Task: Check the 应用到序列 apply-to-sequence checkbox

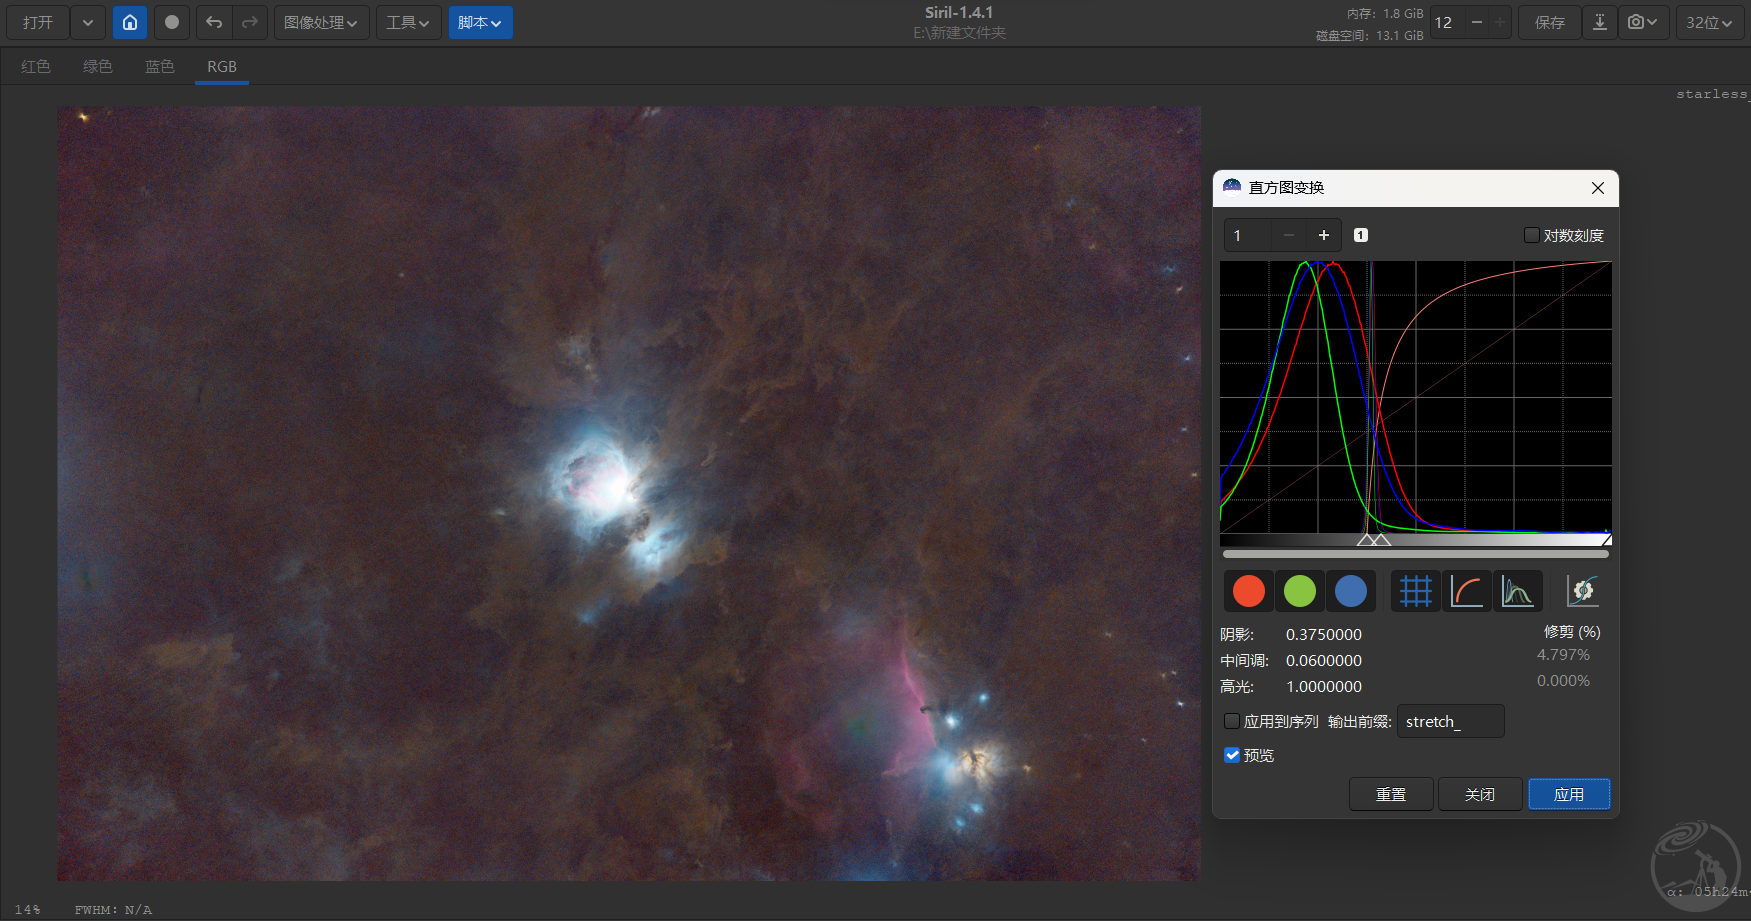Action: 1232,721
